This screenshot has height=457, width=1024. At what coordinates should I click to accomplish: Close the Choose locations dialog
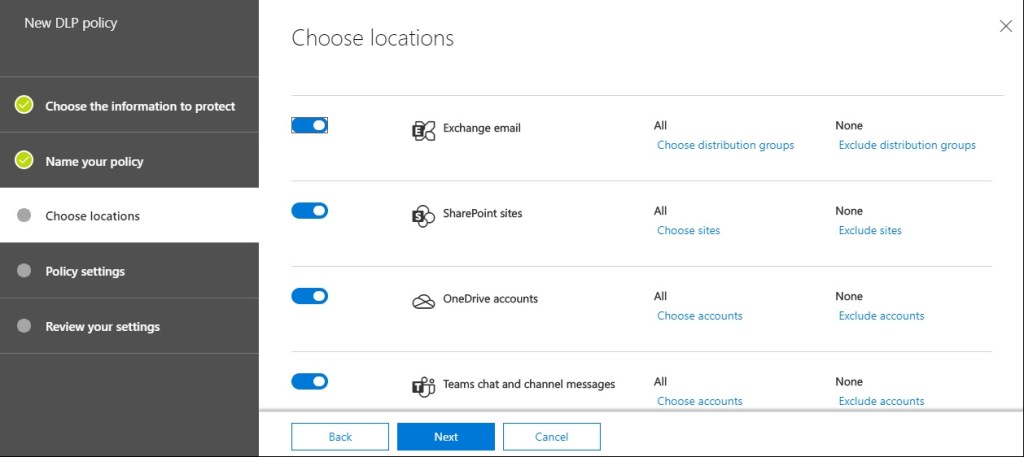coord(1005,27)
